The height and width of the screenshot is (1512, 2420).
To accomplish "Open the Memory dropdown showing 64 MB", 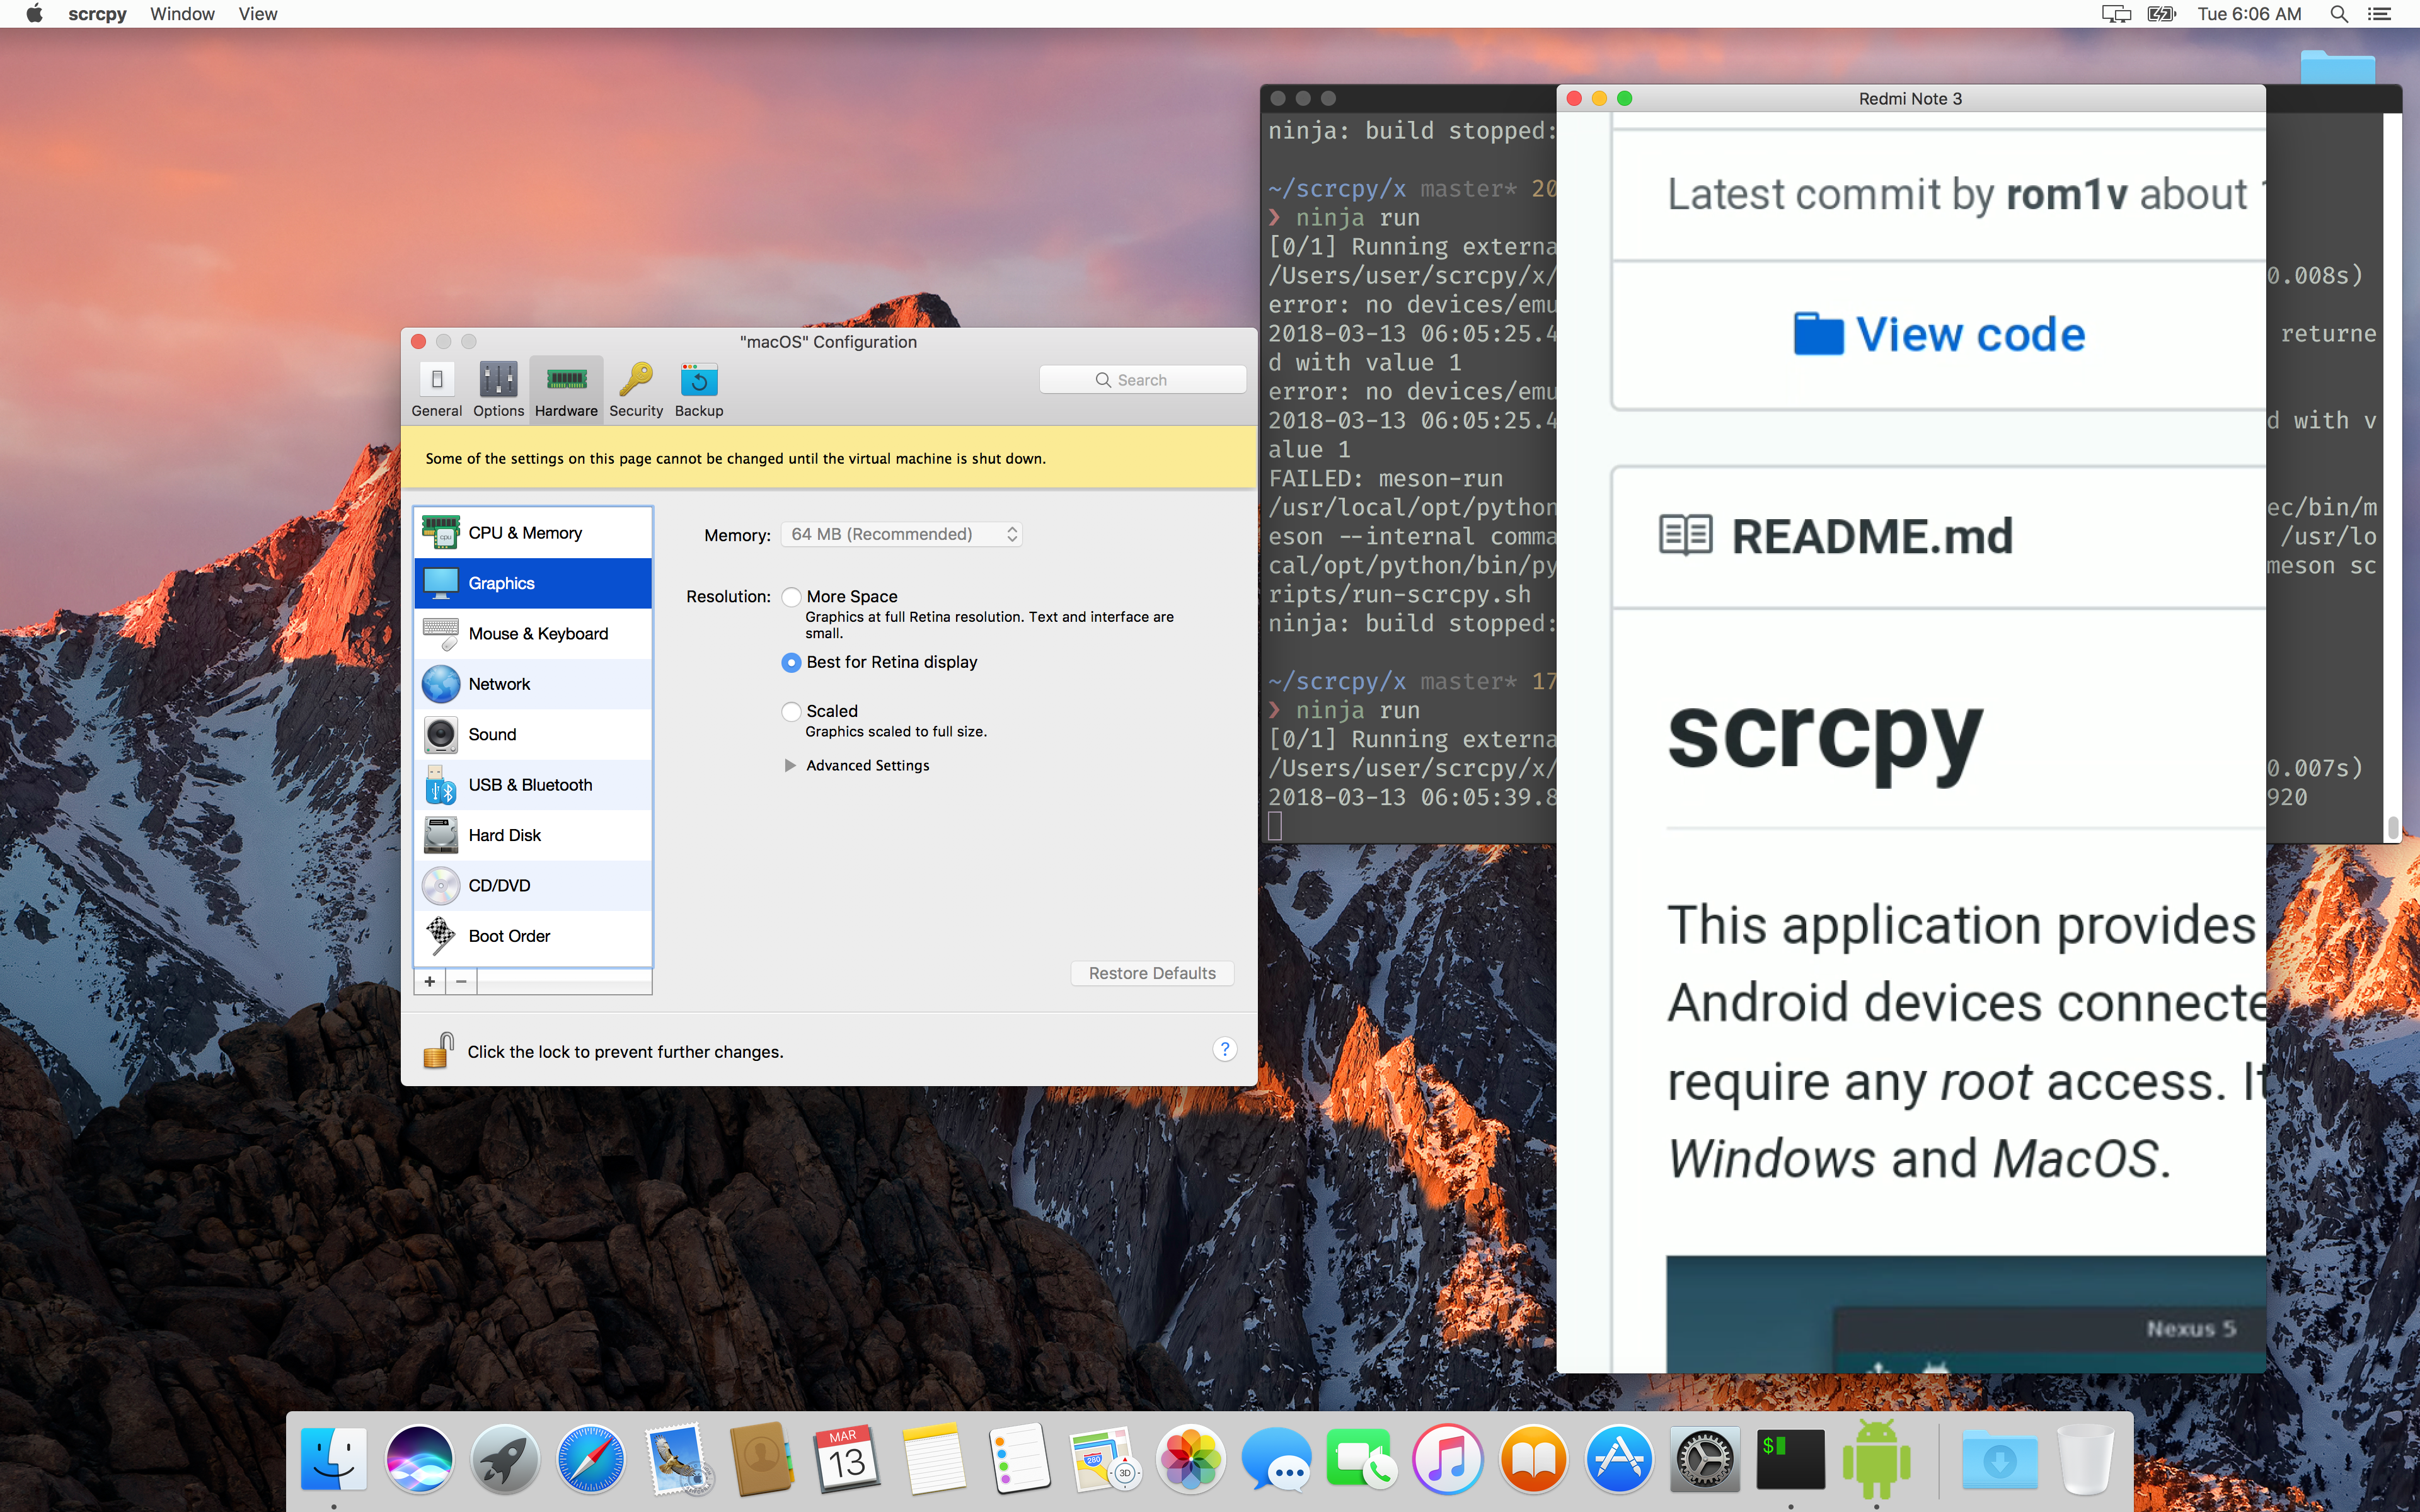I will click(x=901, y=534).
